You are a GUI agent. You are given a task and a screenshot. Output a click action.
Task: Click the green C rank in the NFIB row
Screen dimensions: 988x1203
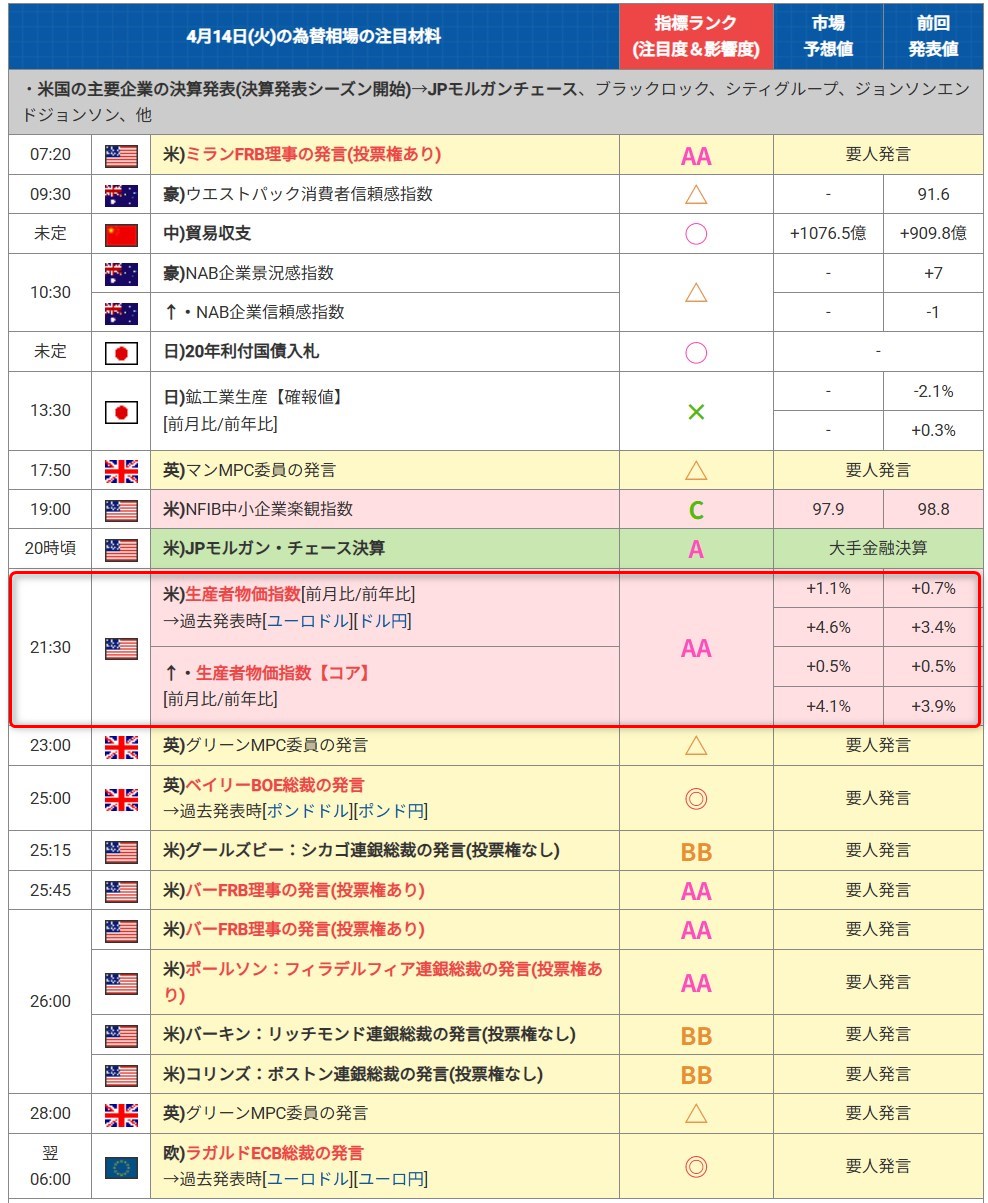(696, 510)
